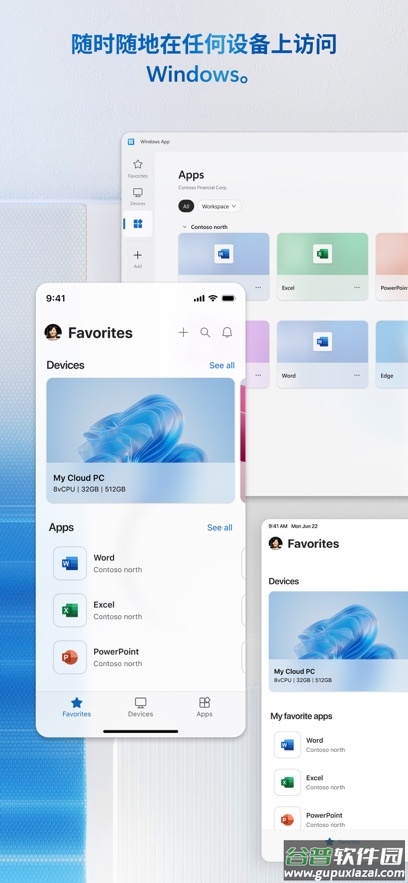Open more options on Word card in second row
Screen dimensions: 408x883
click(x=357, y=375)
